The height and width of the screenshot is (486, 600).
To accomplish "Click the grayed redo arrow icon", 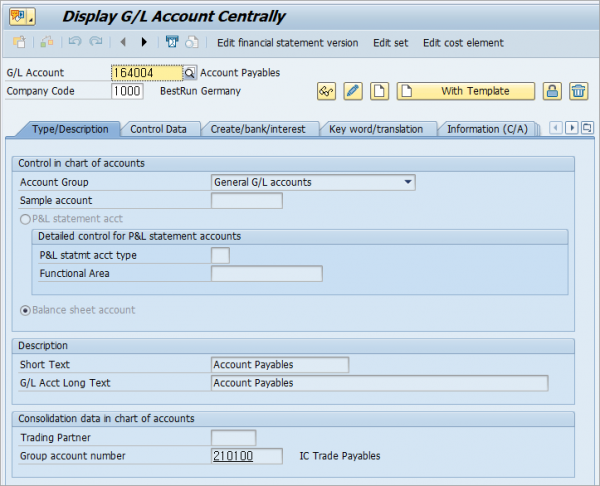I will click(x=96, y=41).
